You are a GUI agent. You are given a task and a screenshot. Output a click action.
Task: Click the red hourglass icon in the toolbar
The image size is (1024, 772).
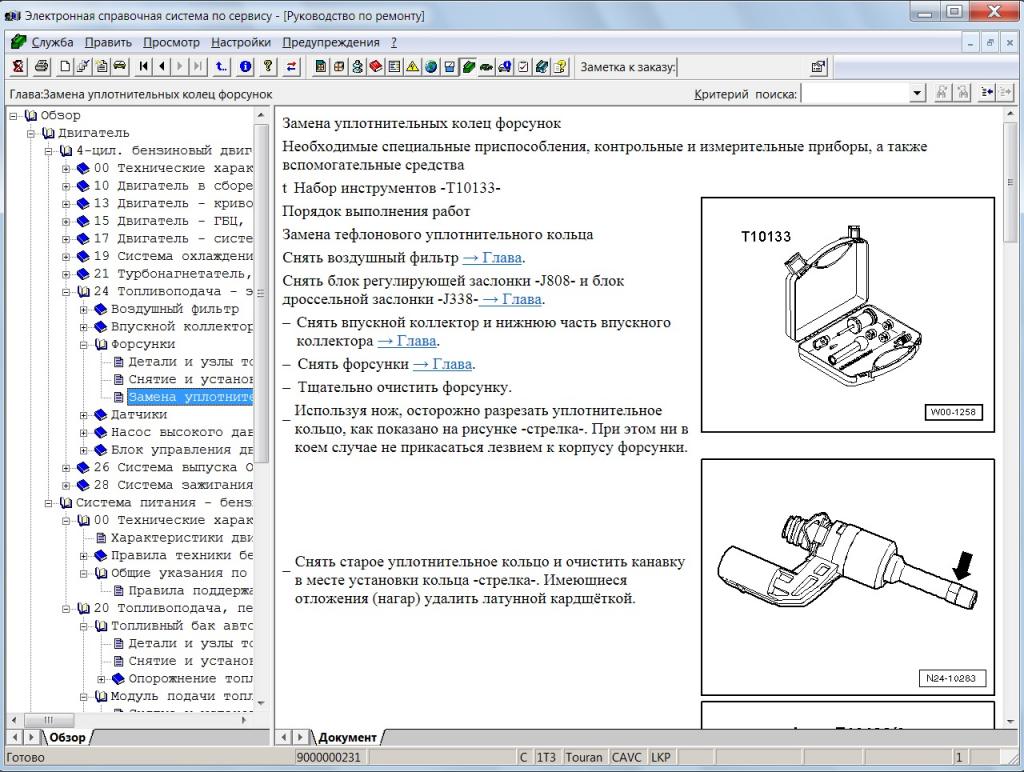(18, 67)
